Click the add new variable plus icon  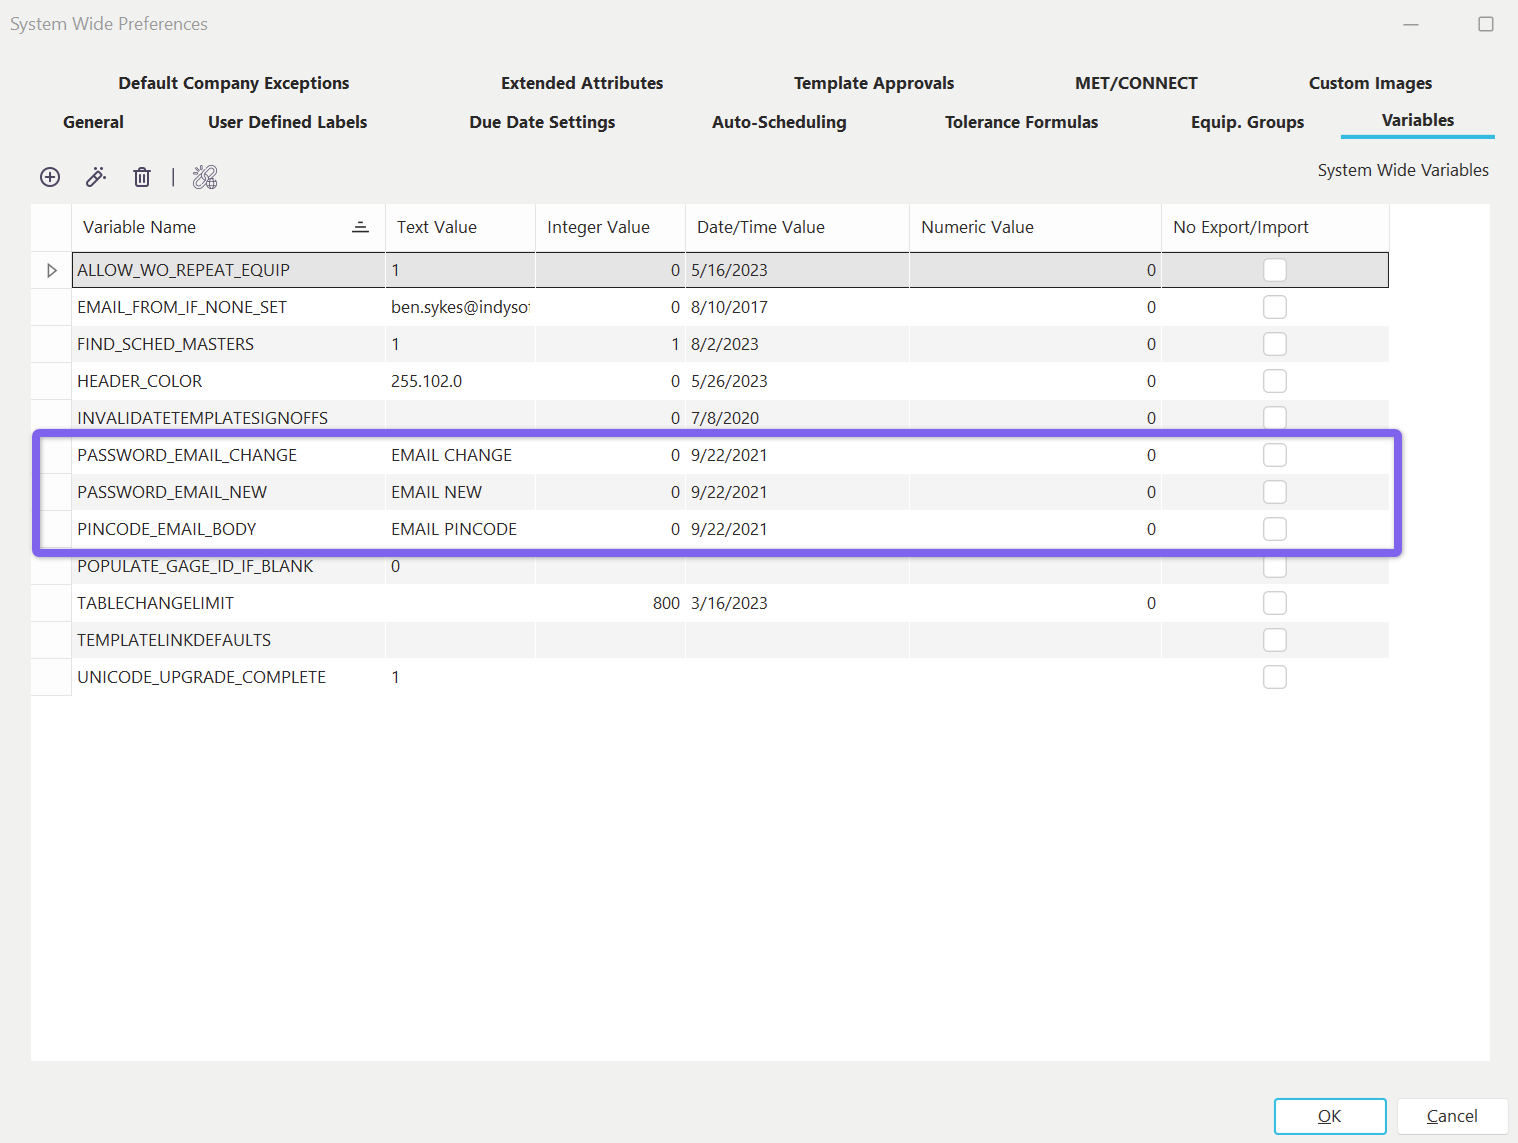click(x=50, y=177)
